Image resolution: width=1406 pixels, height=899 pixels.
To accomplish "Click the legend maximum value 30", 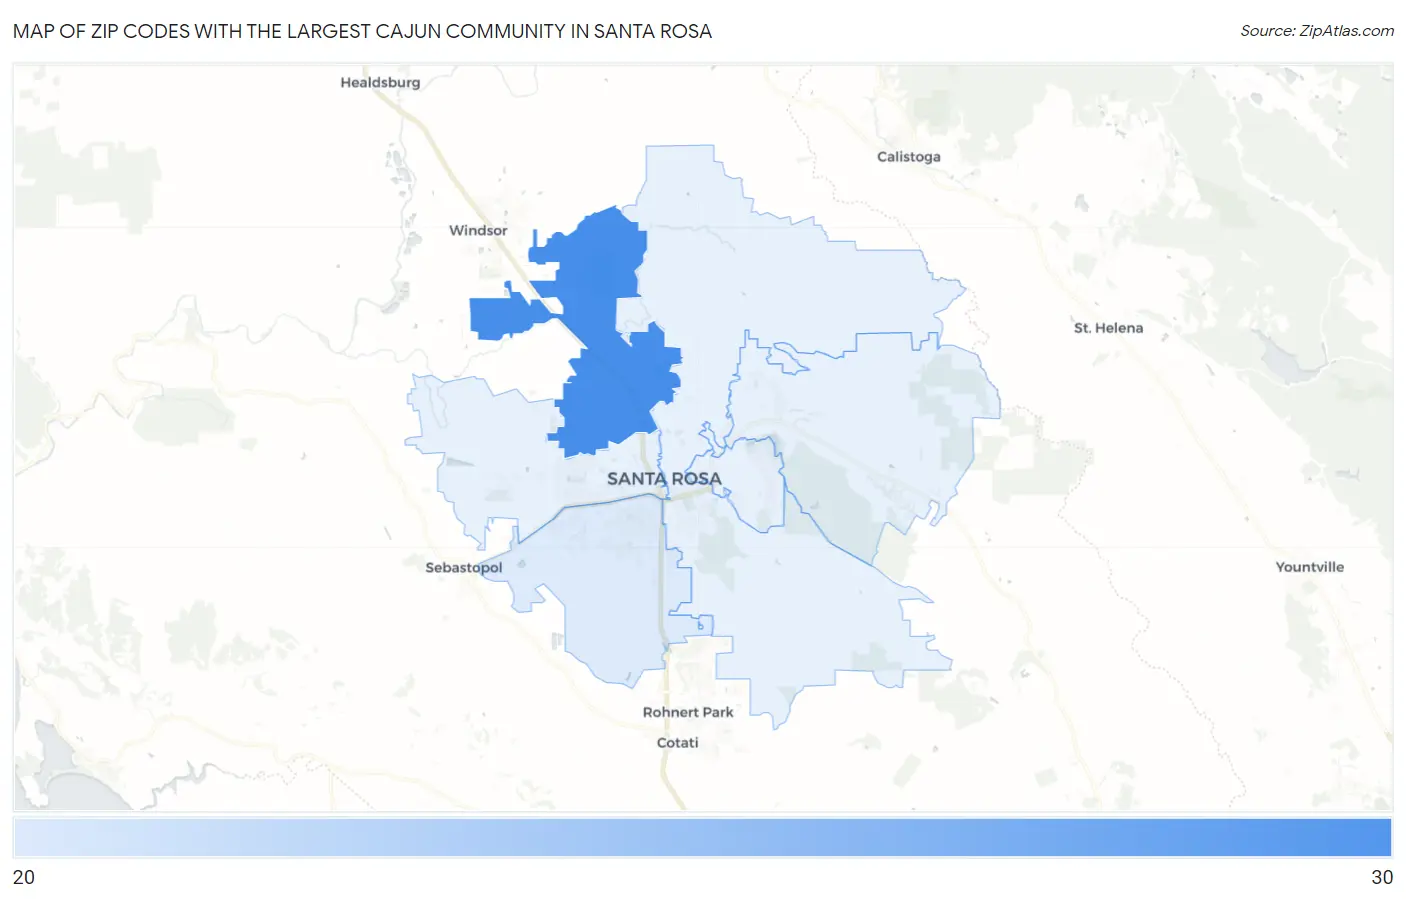I will [x=1382, y=877].
